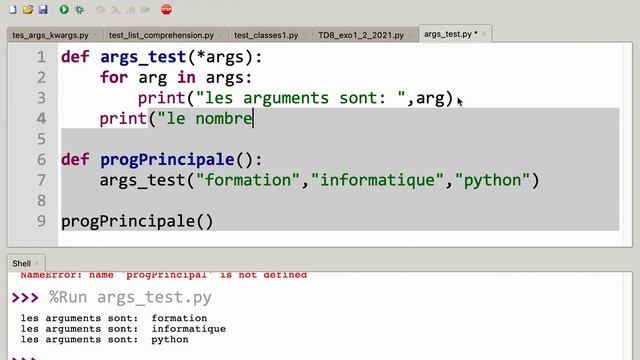Open a file using the folder icon
Image resolution: width=640 pixels, height=360 pixels.
(x=28, y=9)
